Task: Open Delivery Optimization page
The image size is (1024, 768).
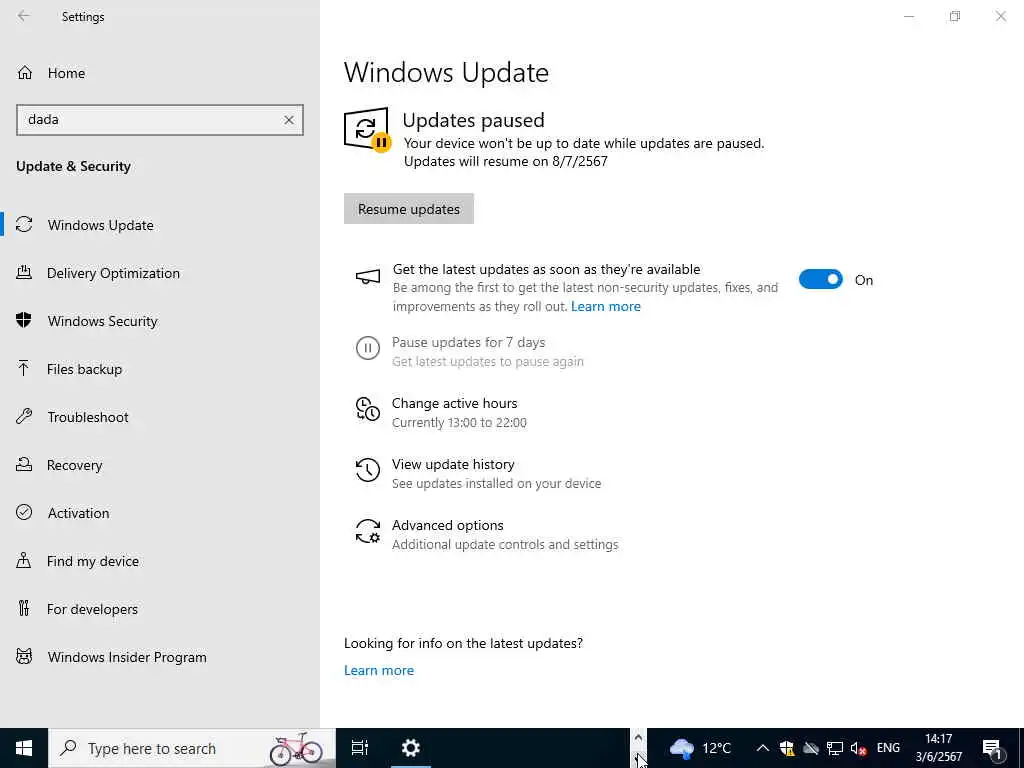Action: coord(113,274)
